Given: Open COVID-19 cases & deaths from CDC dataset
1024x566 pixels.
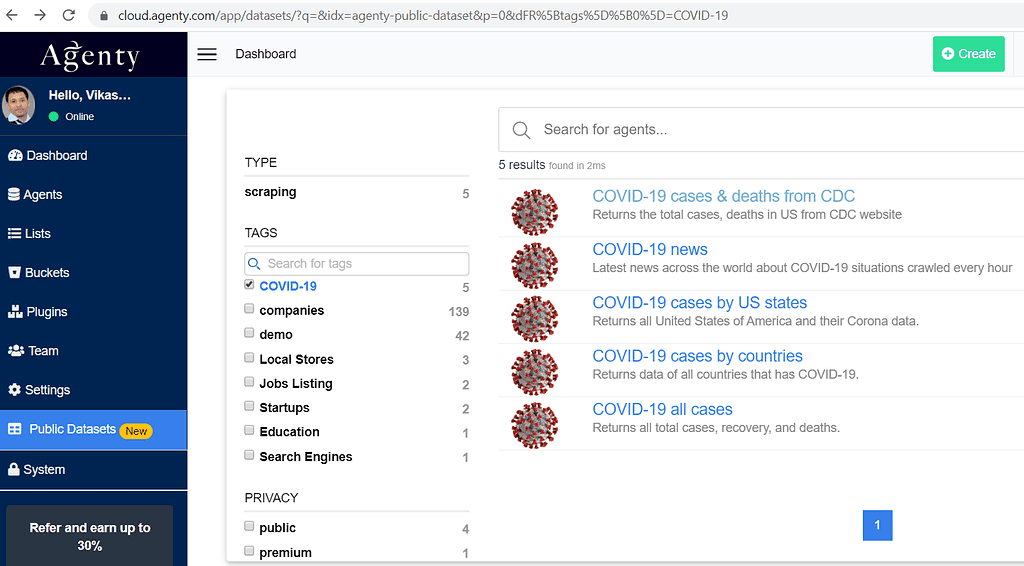Looking at the screenshot, I should point(724,196).
